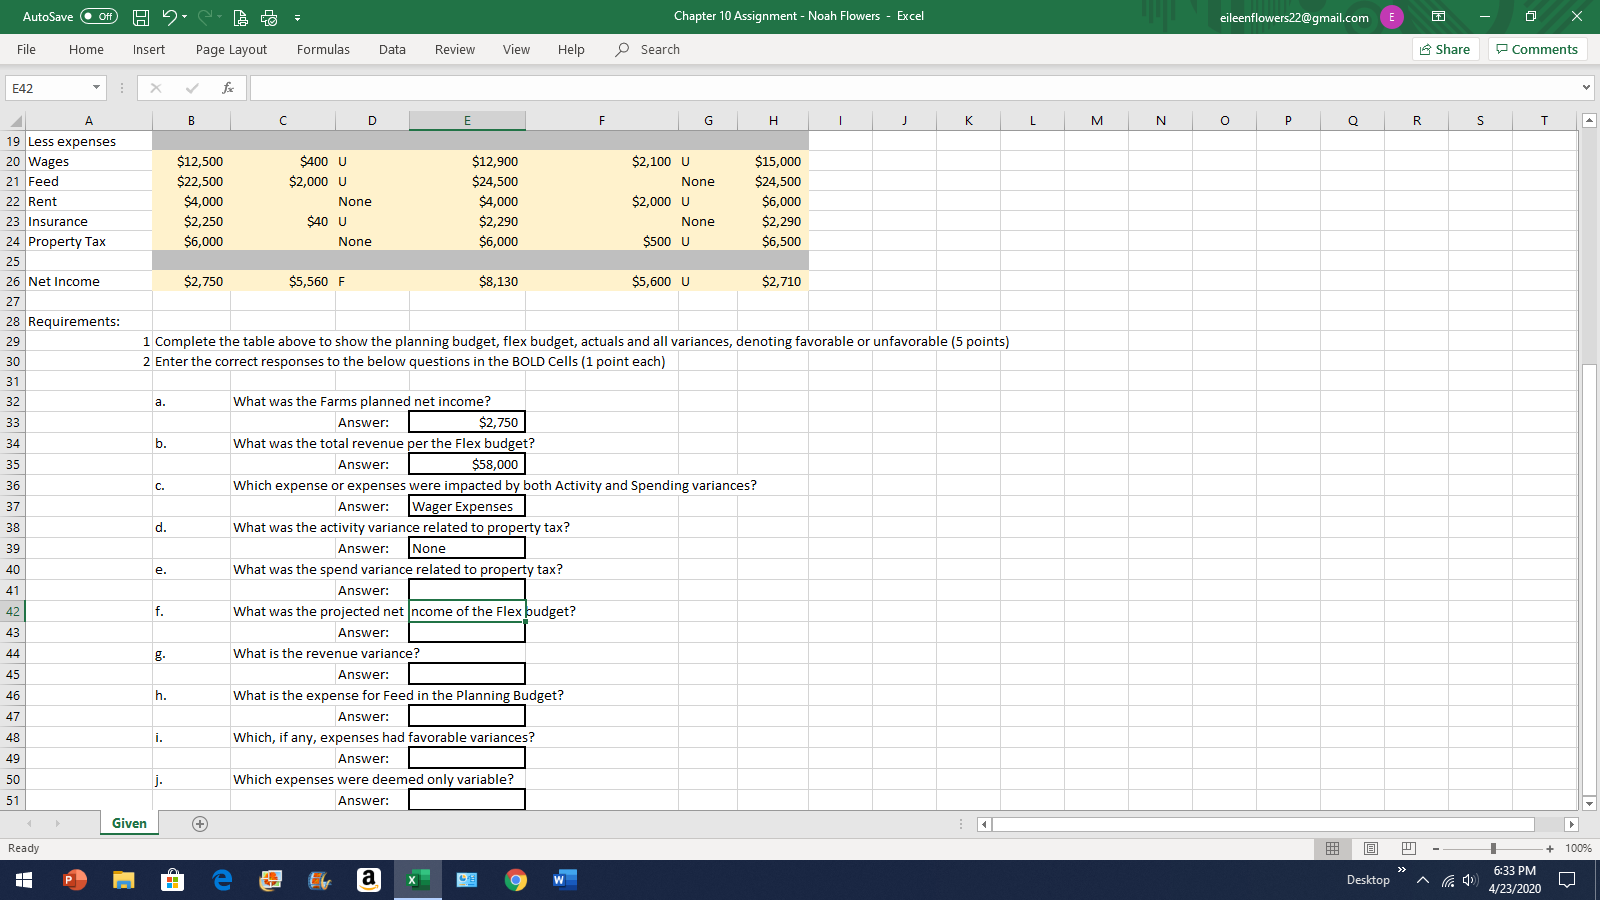Open Google Chrome from the taskbar

coord(516,880)
